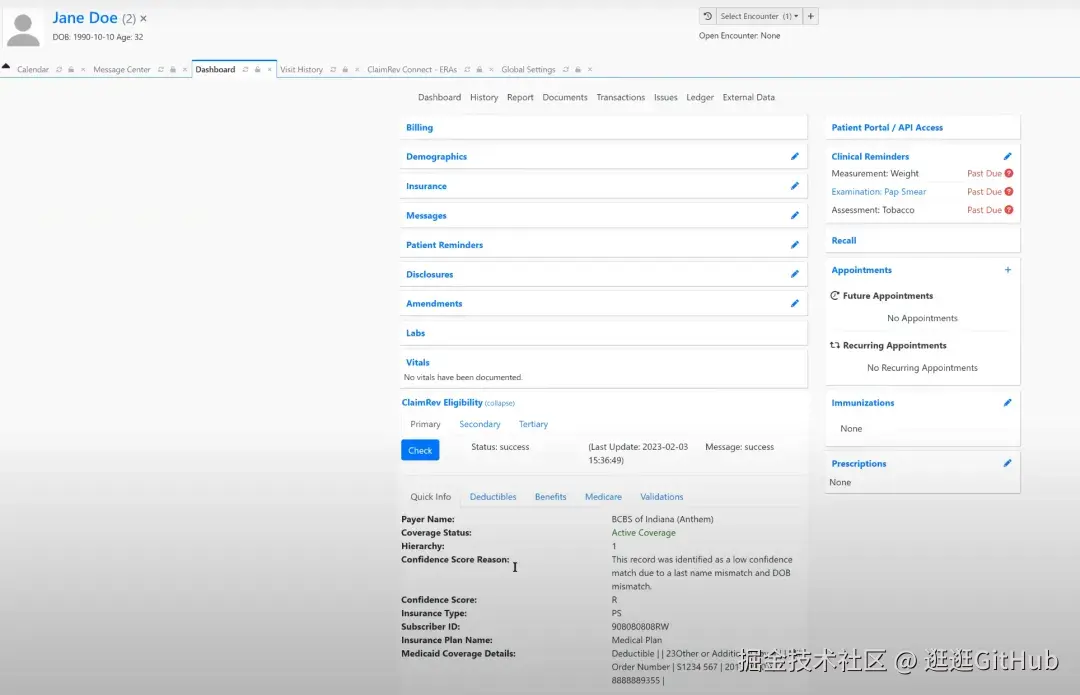Switch to the Message Center tab
This screenshot has height=695, width=1080.
(121, 70)
